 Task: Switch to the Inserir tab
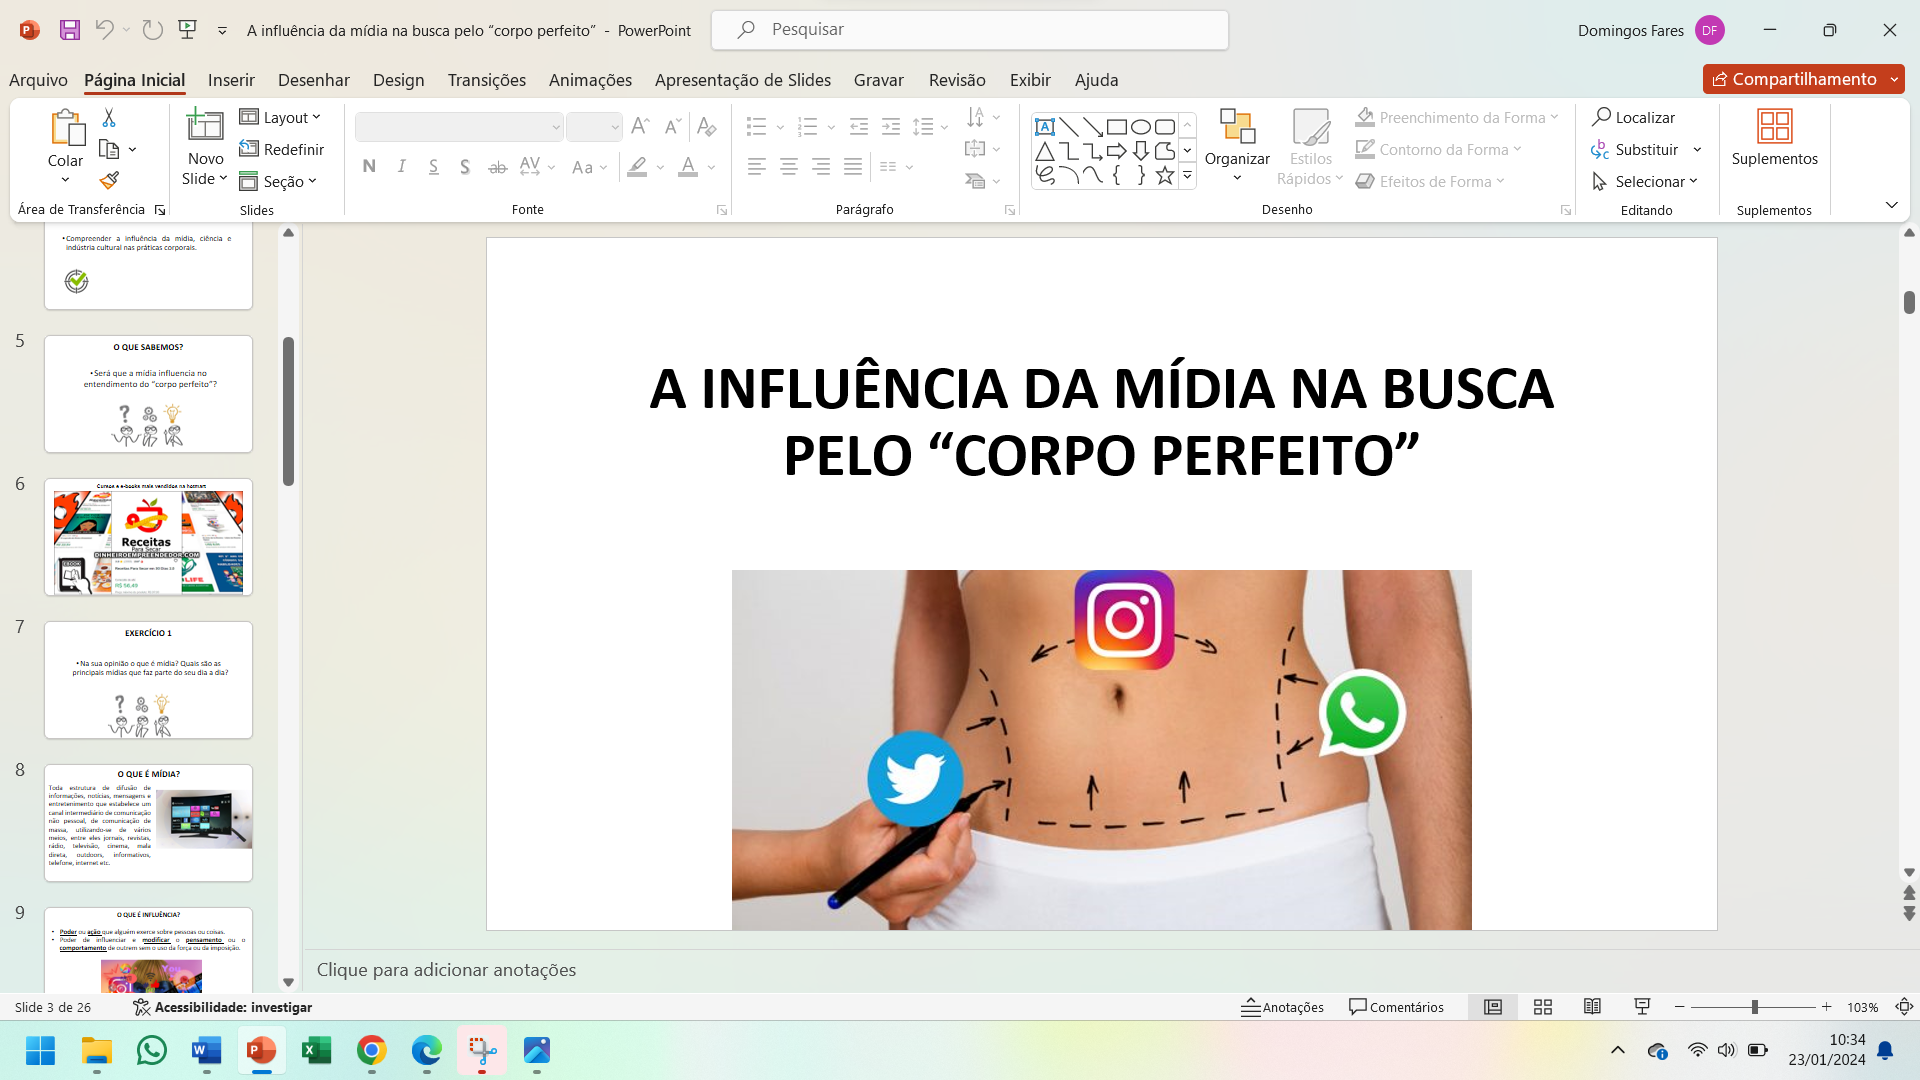231,80
